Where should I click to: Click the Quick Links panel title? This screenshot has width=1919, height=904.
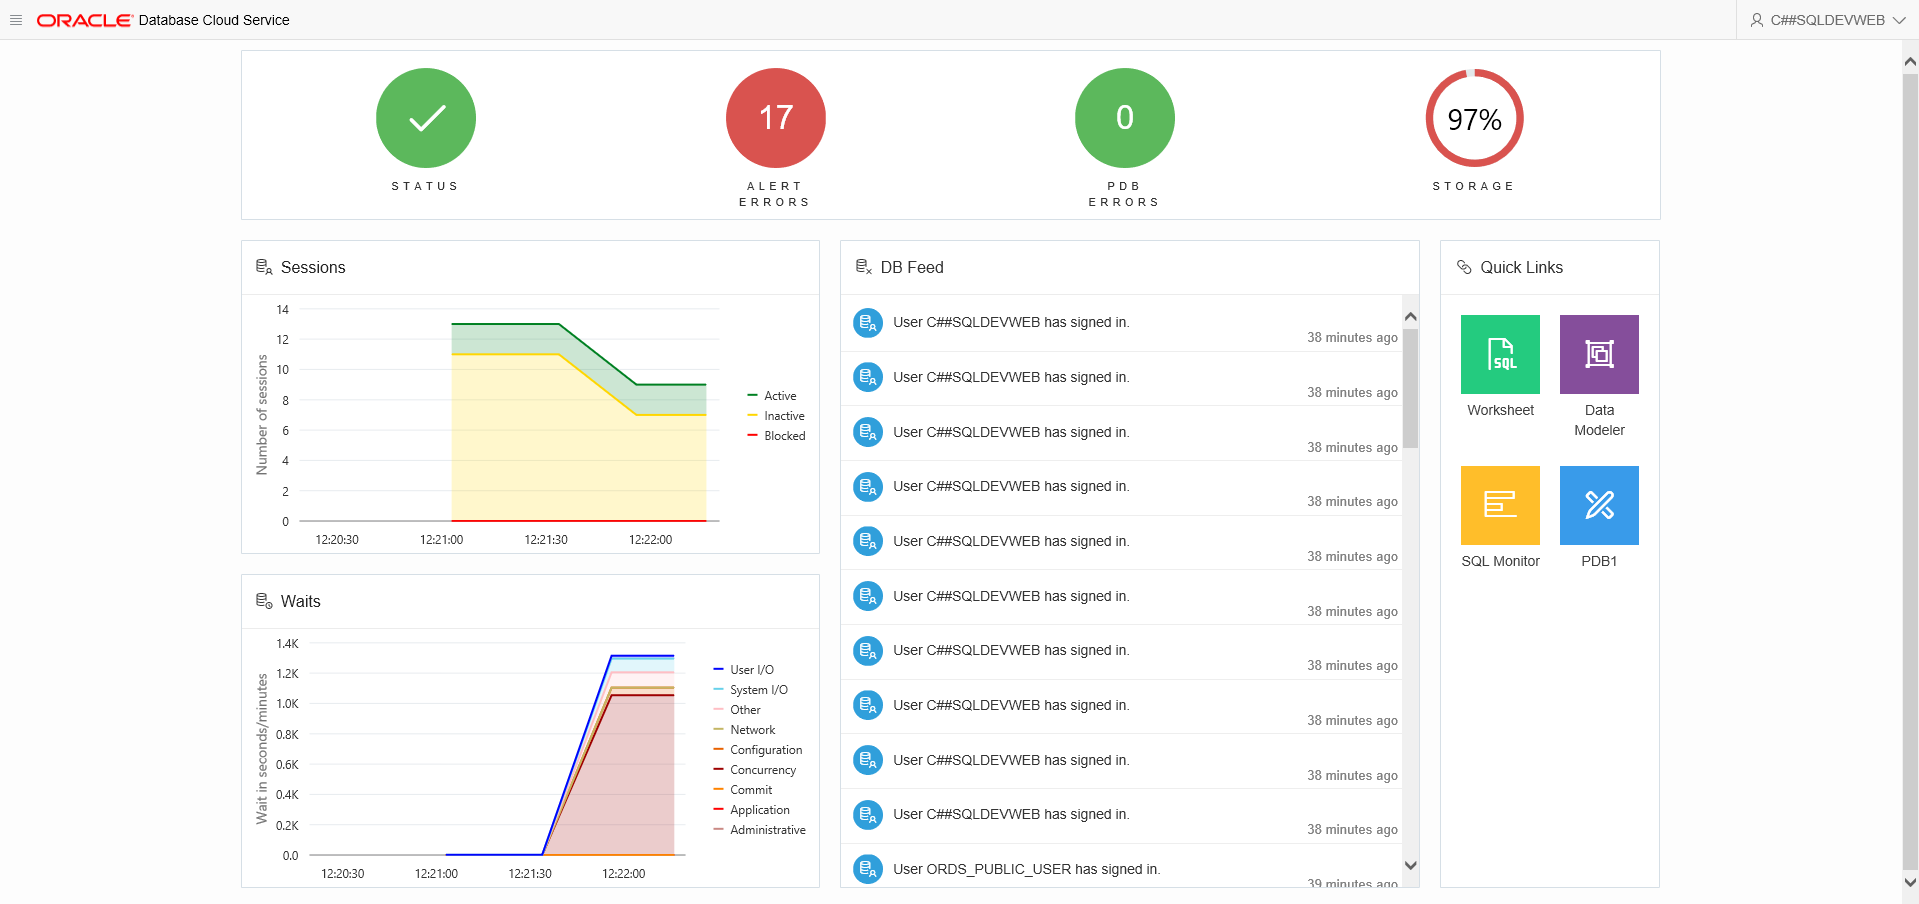(1521, 267)
